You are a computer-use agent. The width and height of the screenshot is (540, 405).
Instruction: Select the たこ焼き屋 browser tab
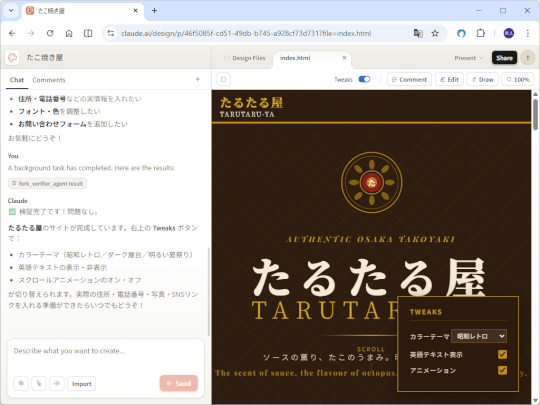[x=83, y=11]
